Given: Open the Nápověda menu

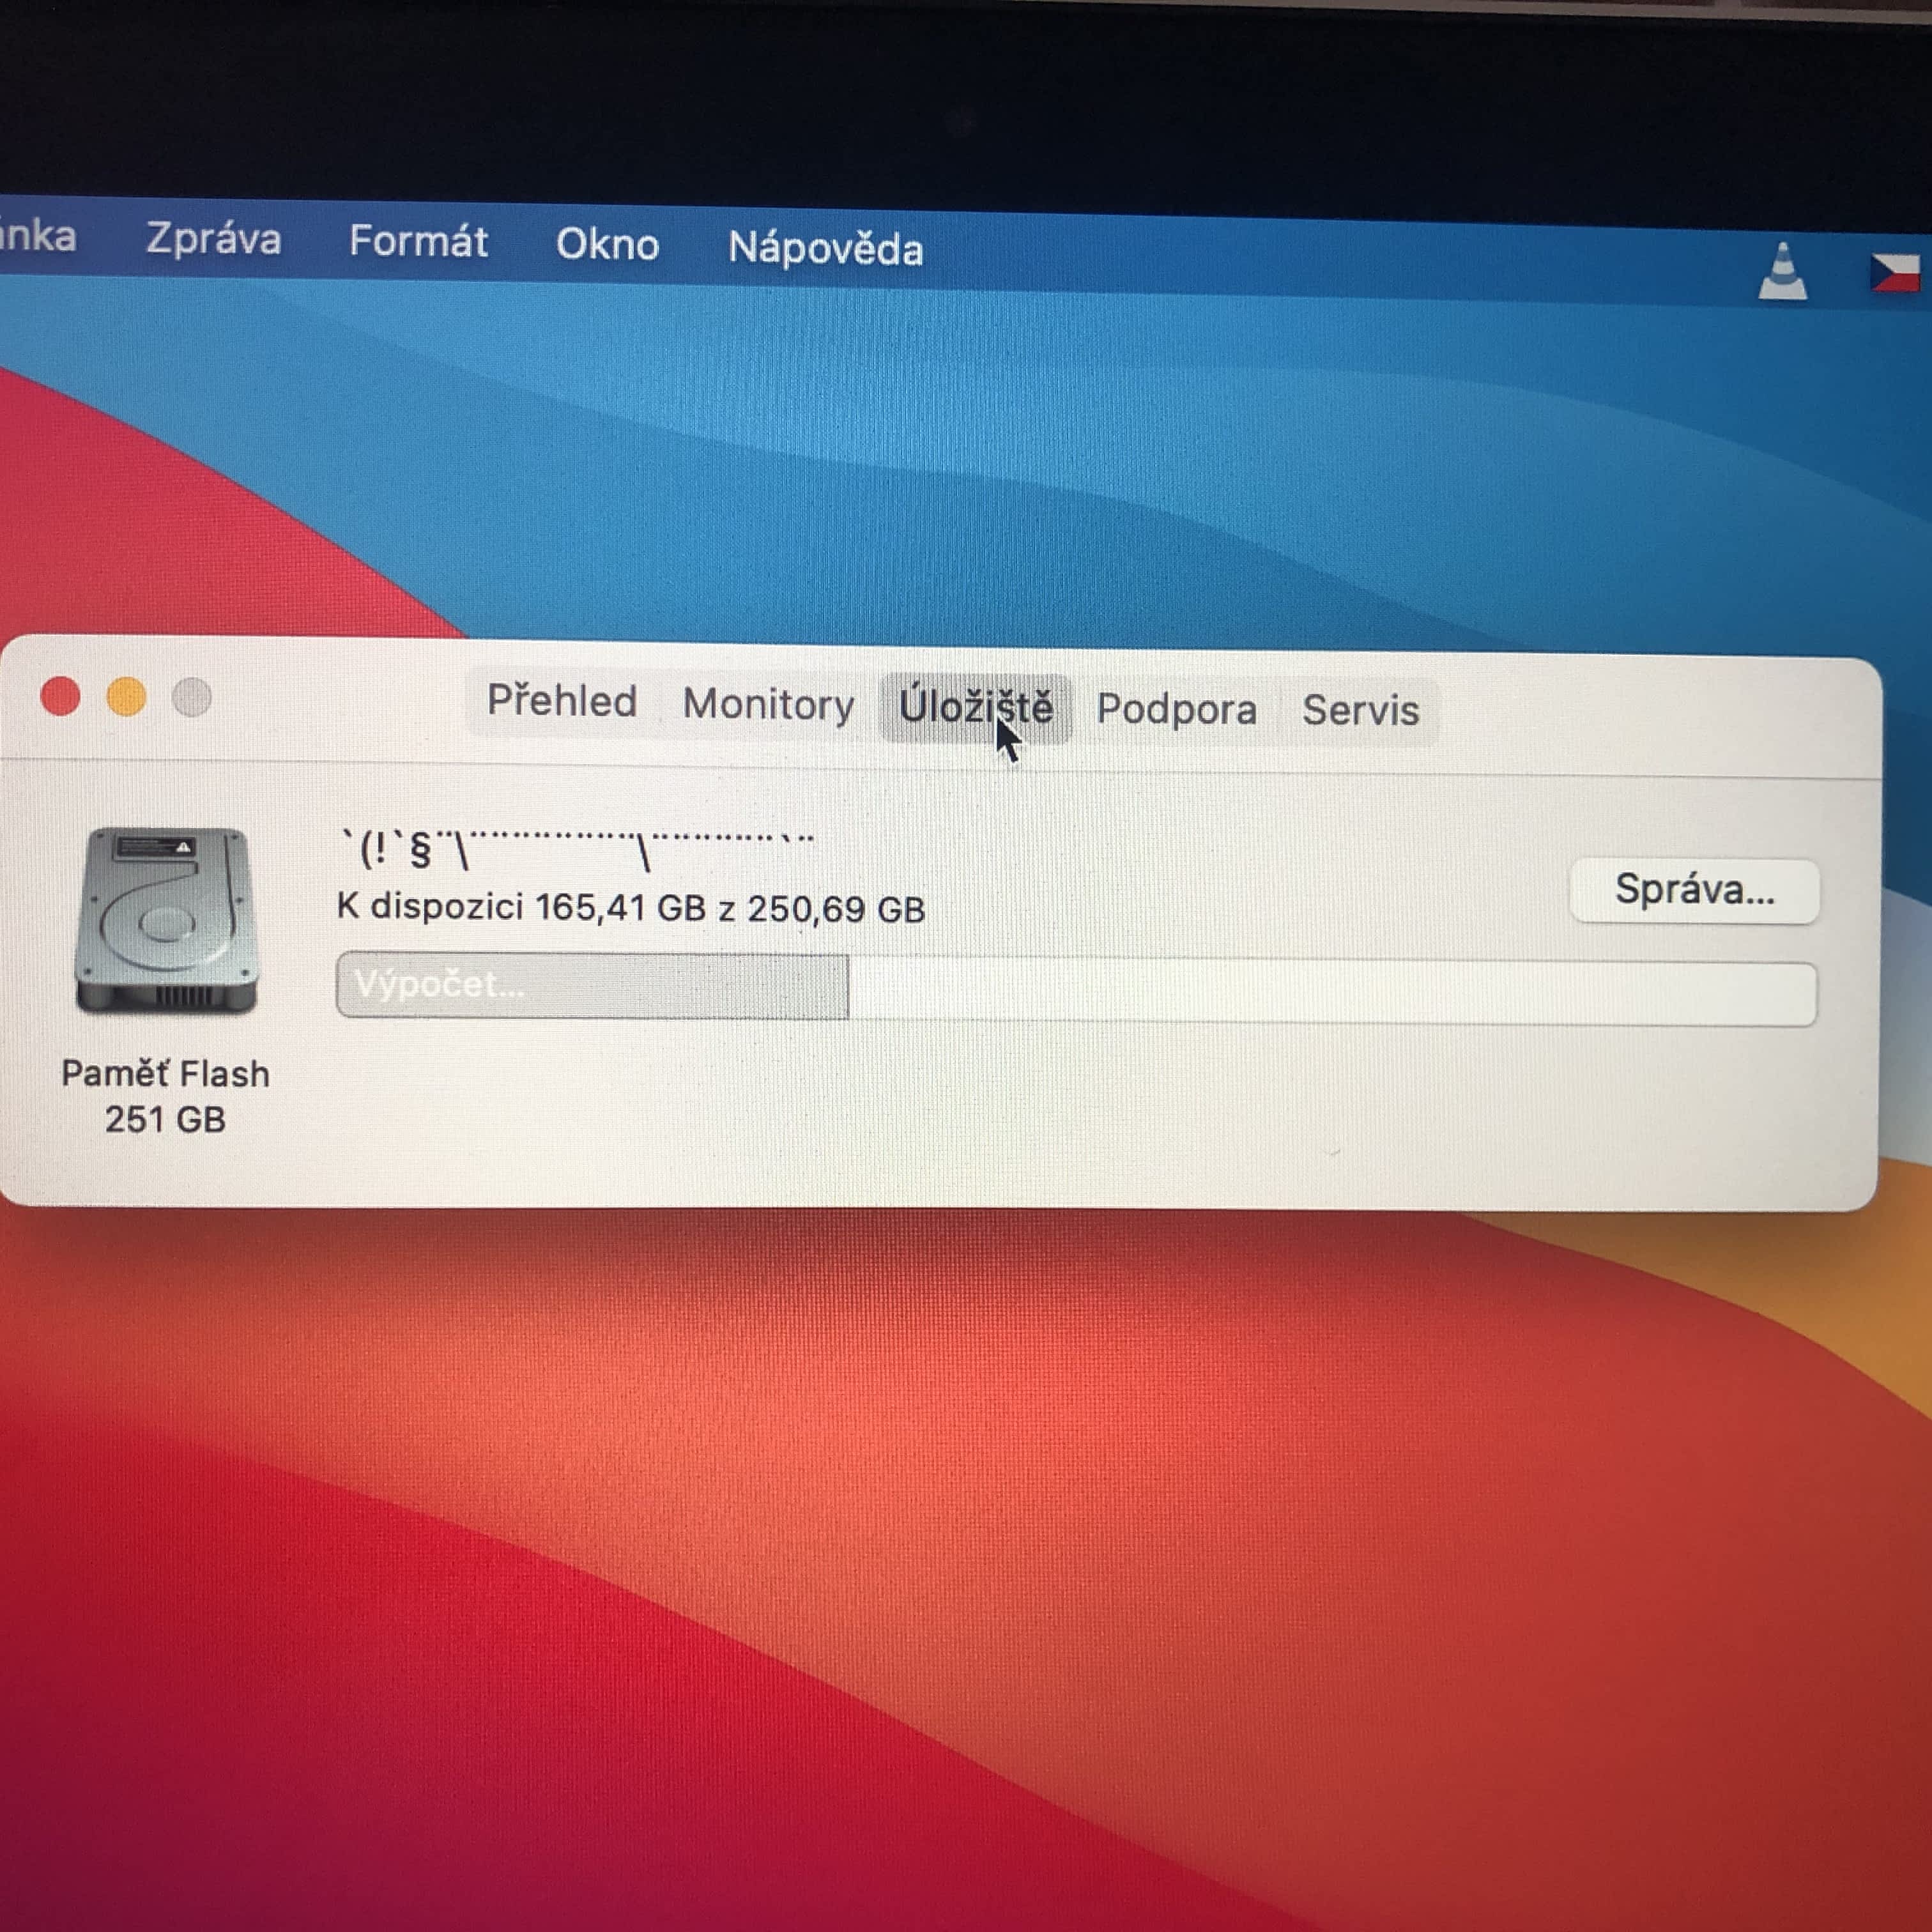Looking at the screenshot, I should tap(825, 248).
